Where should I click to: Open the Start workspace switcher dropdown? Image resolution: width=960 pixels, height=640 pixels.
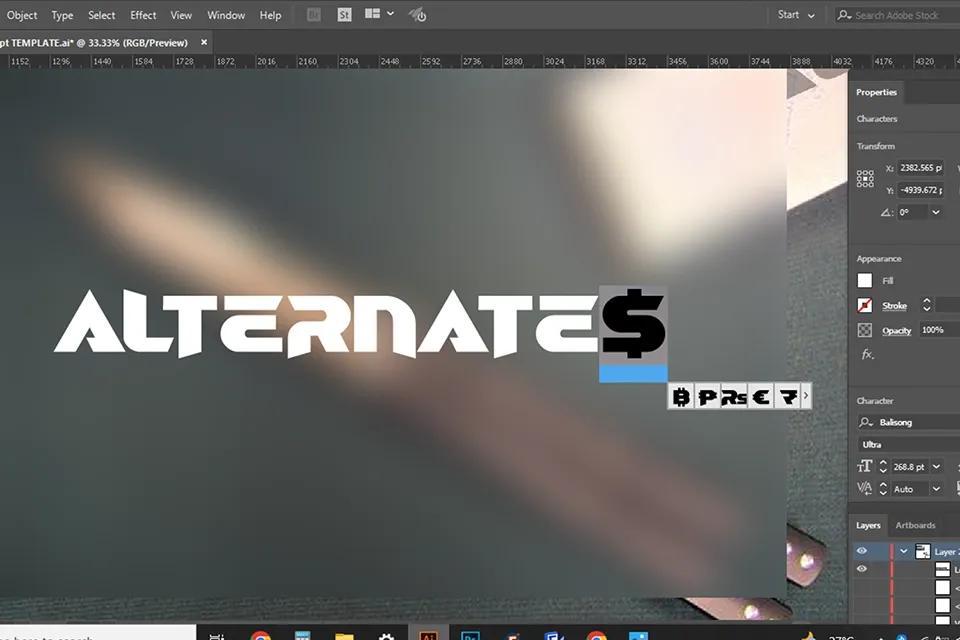[796, 15]
